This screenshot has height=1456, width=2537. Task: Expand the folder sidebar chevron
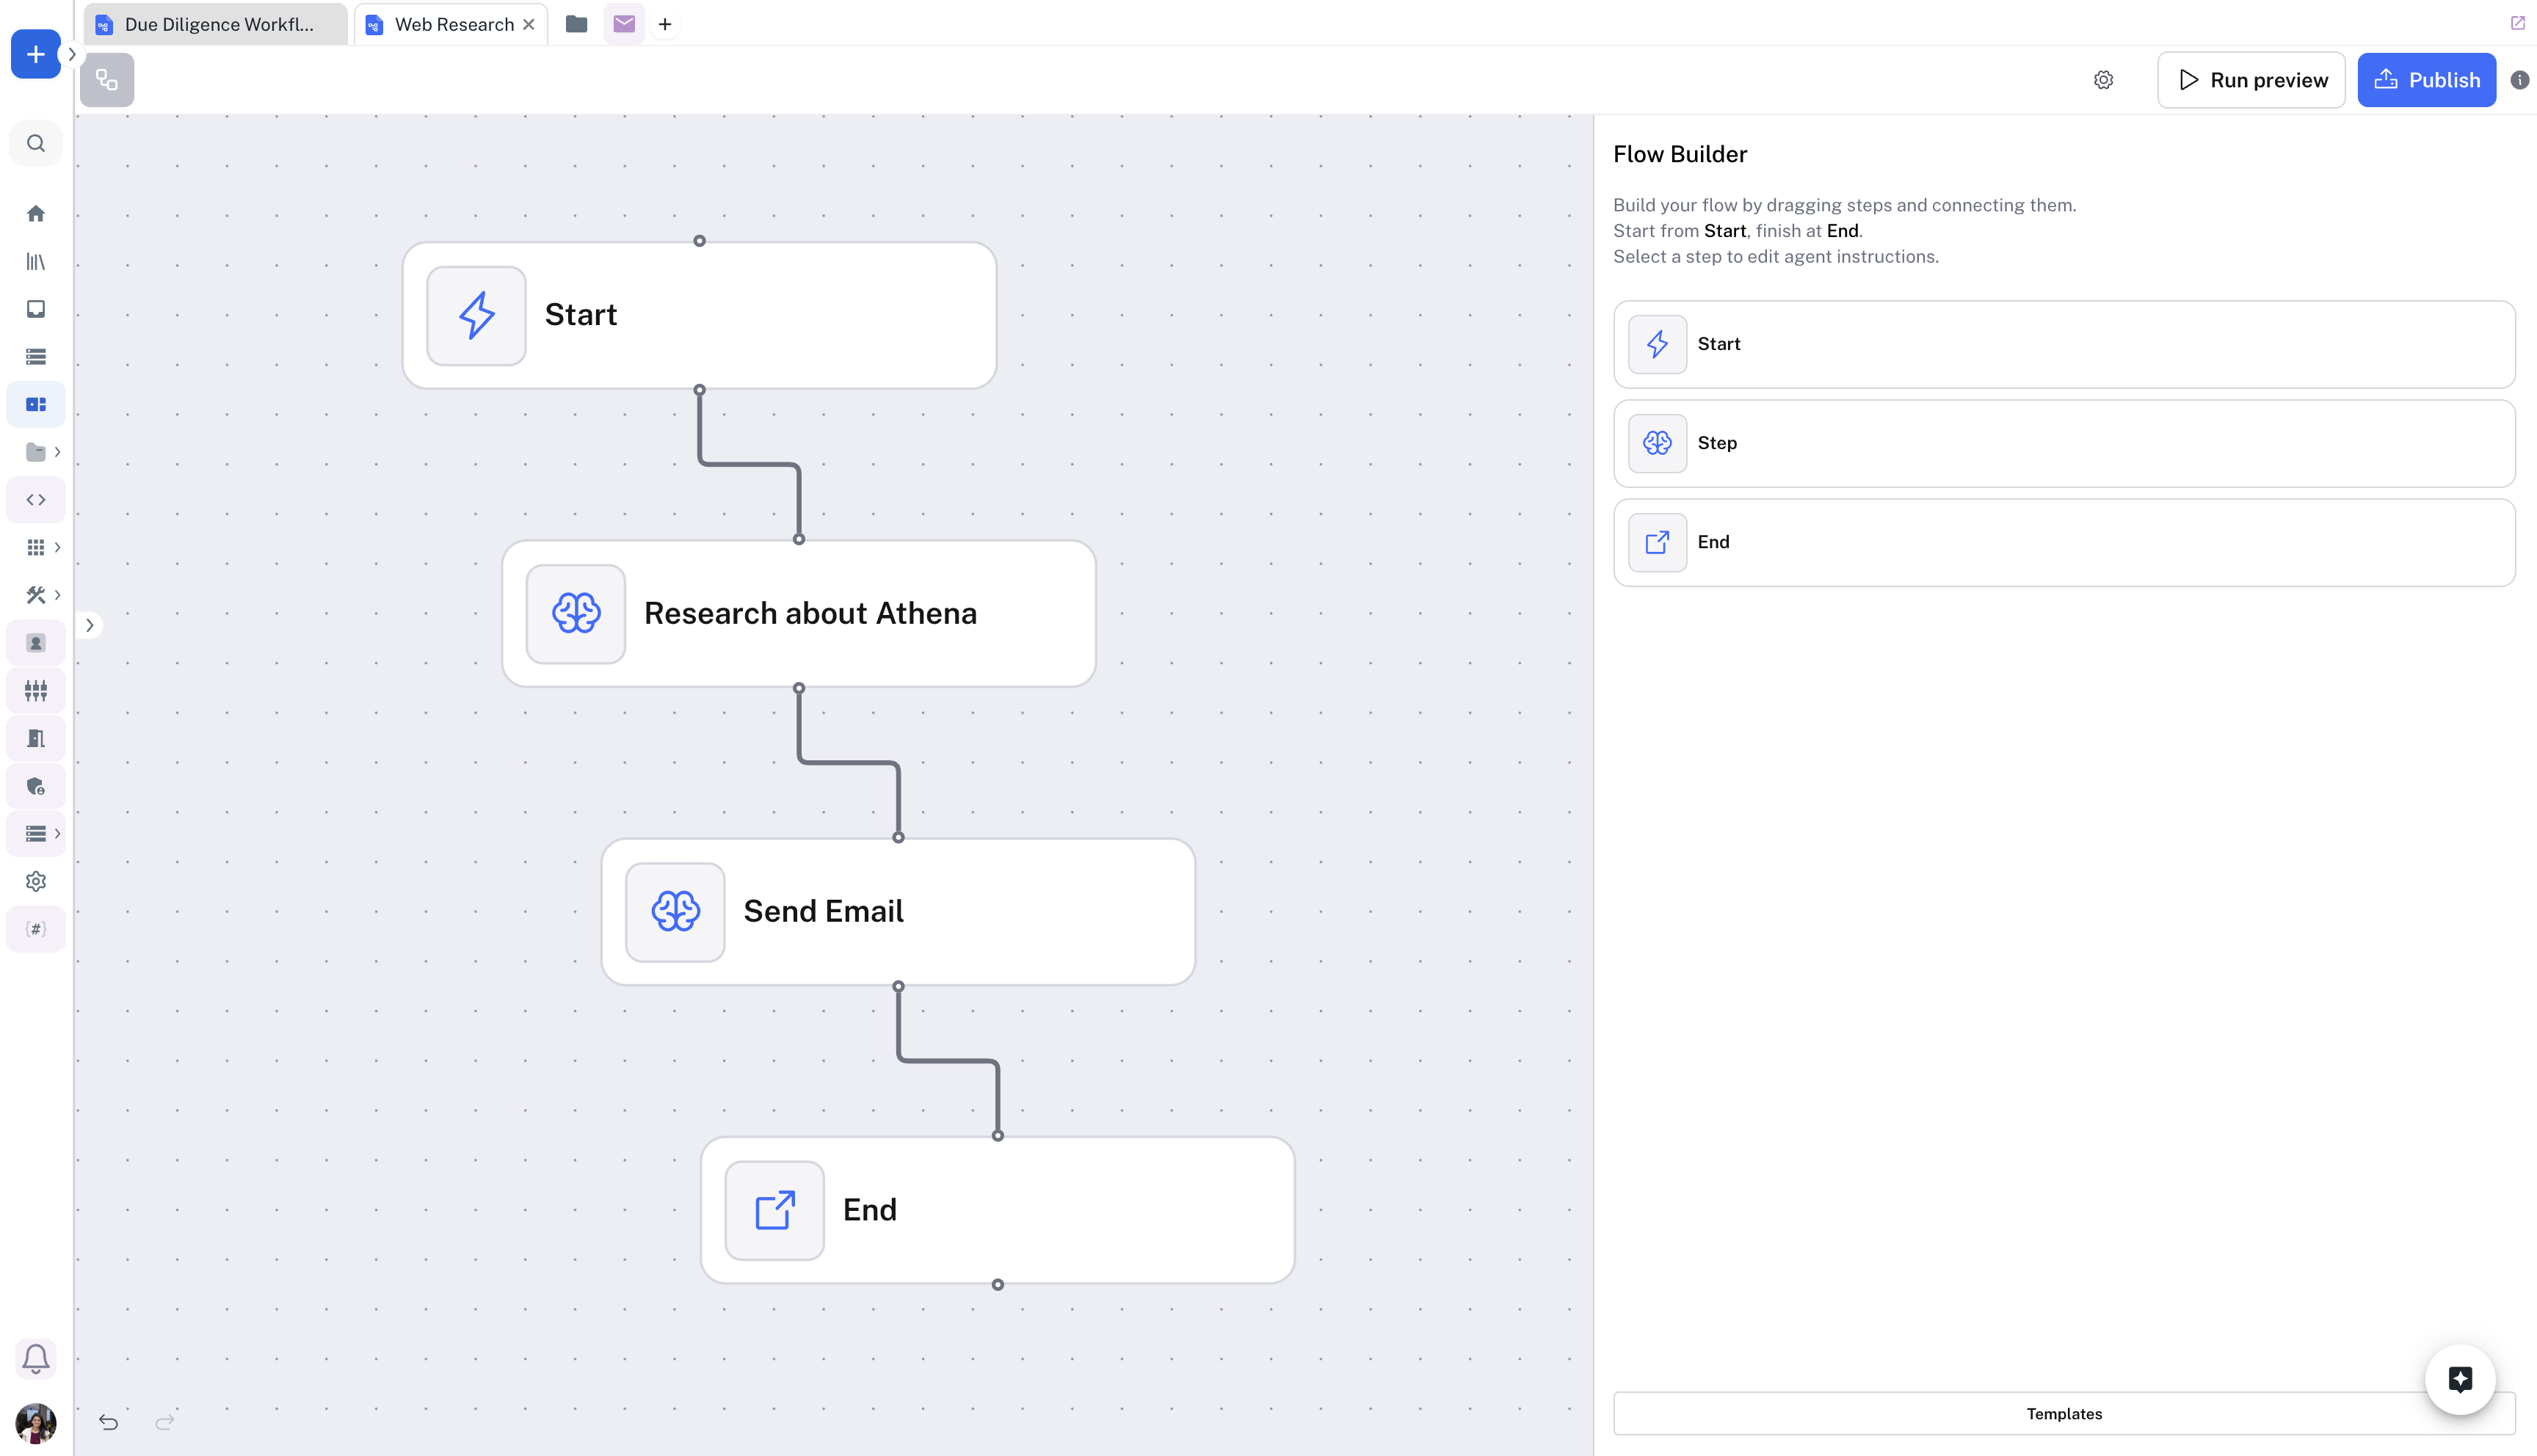58,452
